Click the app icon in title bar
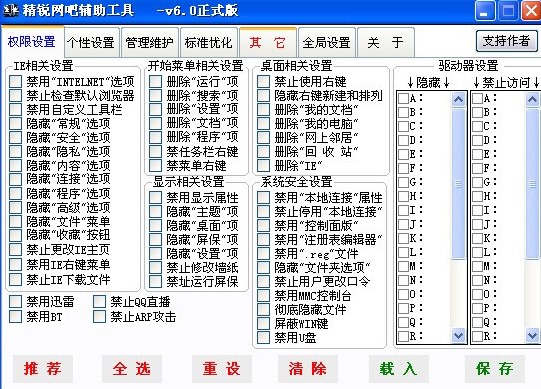 pos(10,10)
